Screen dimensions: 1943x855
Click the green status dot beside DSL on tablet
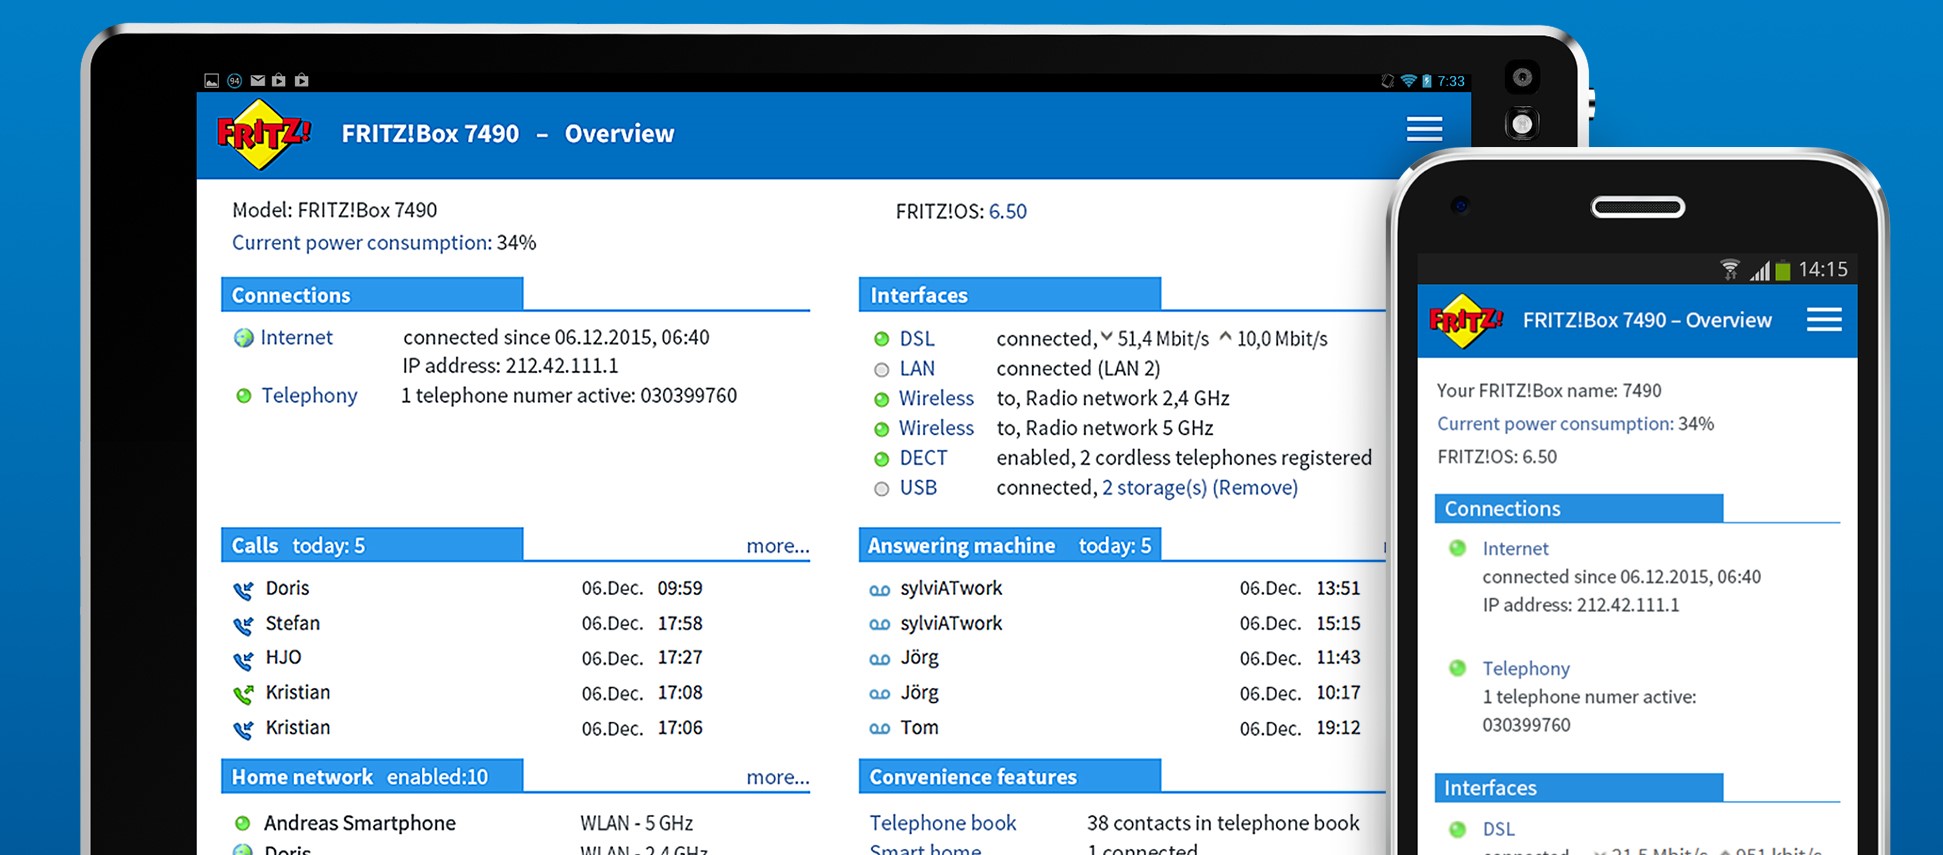881,339
